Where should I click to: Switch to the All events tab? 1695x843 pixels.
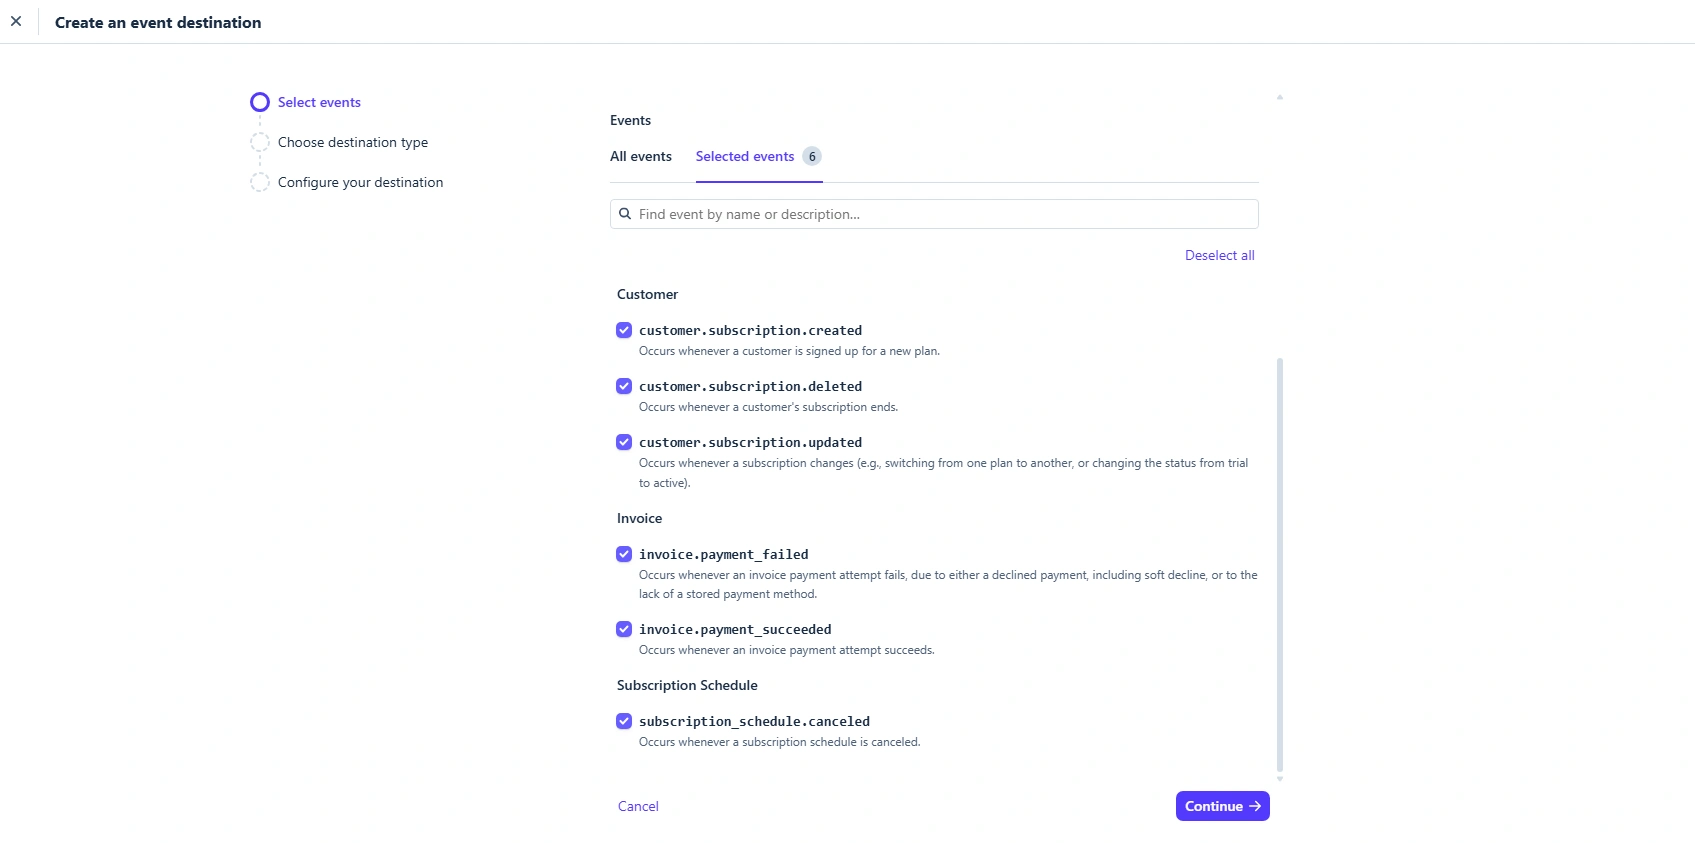[x=641, y=157]
